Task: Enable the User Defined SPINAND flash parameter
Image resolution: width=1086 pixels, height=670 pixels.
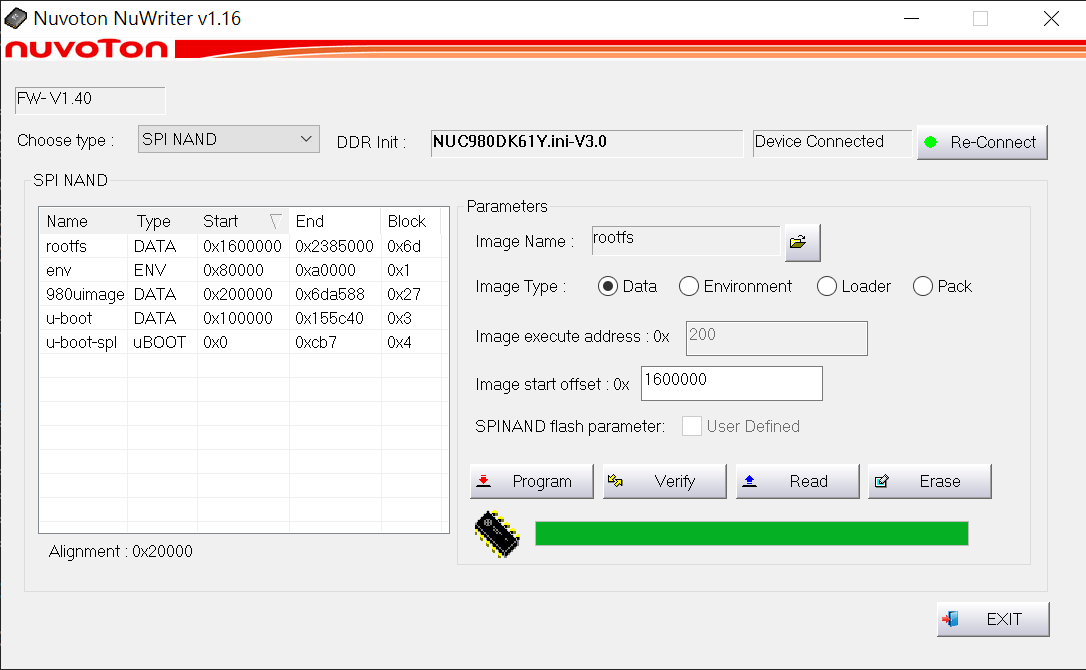Action: 692,426
